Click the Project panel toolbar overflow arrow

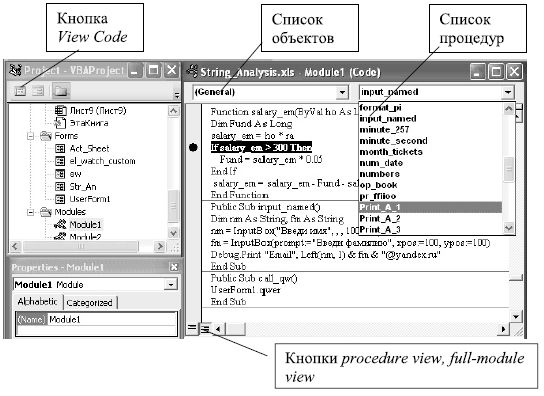pyautogui.click(x=177, y=95)
